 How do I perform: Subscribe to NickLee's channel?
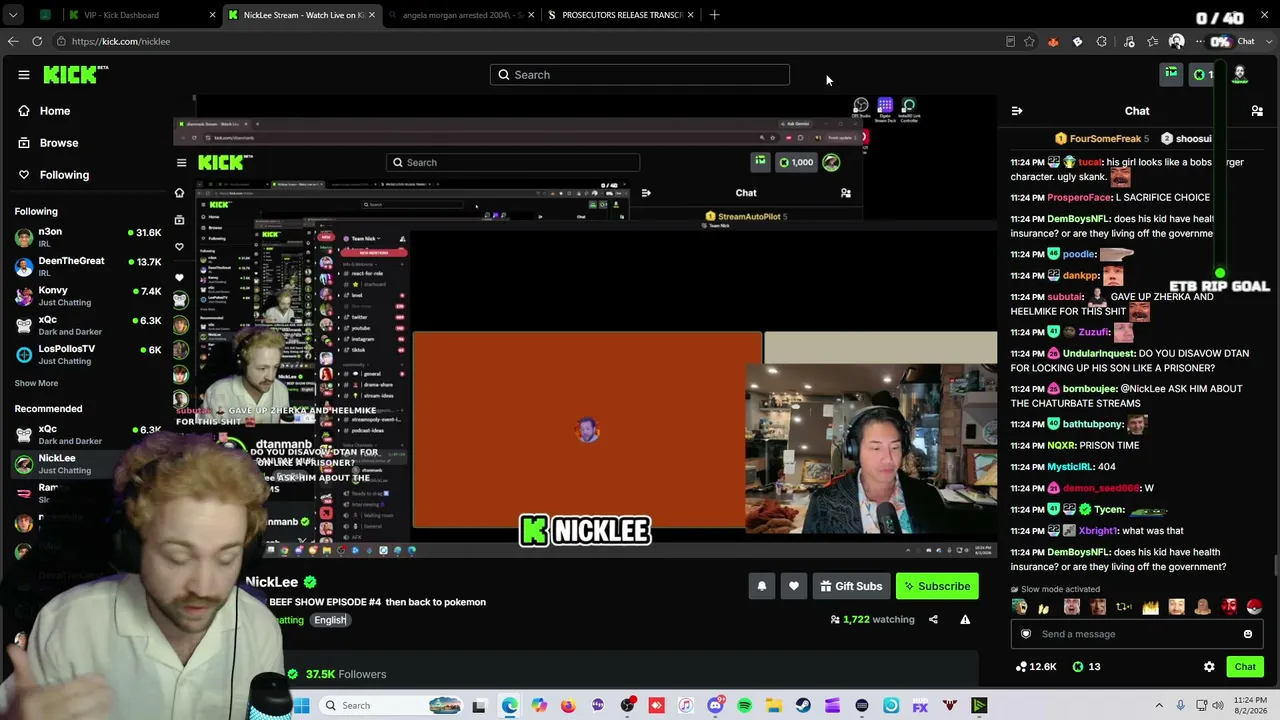tap(937, 586)
